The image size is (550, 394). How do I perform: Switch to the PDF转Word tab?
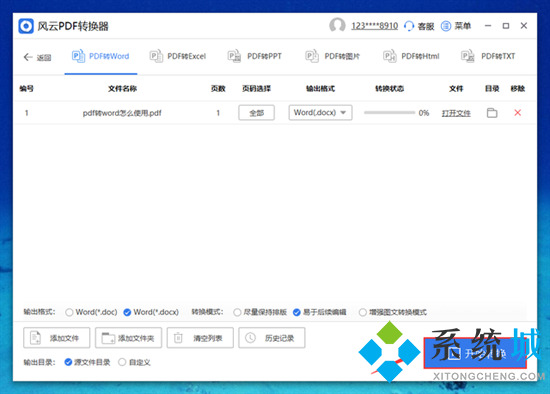[x=101, y=56]
